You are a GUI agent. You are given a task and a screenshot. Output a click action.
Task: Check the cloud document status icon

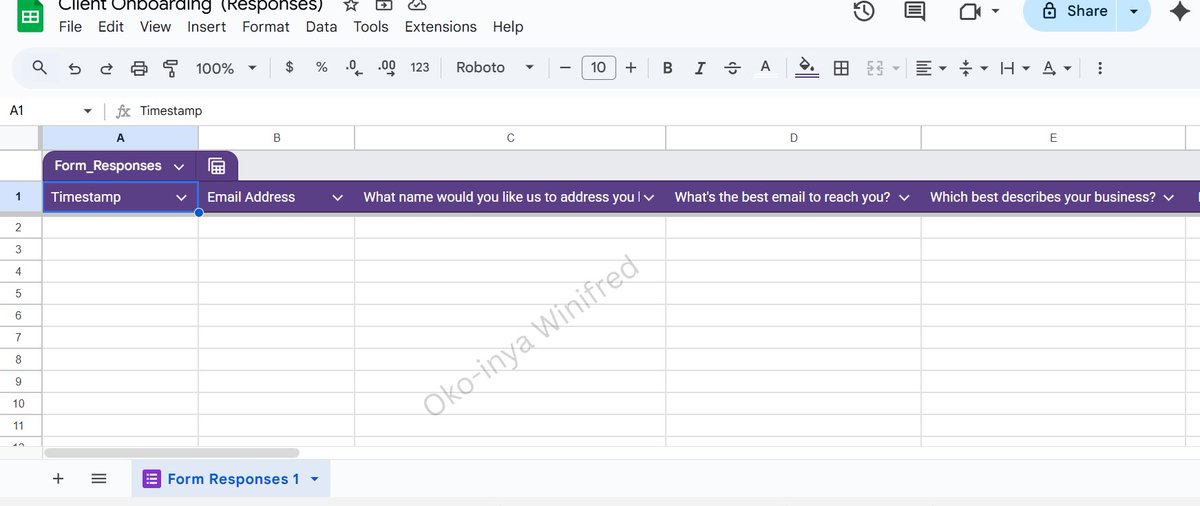tap(417, 5)
